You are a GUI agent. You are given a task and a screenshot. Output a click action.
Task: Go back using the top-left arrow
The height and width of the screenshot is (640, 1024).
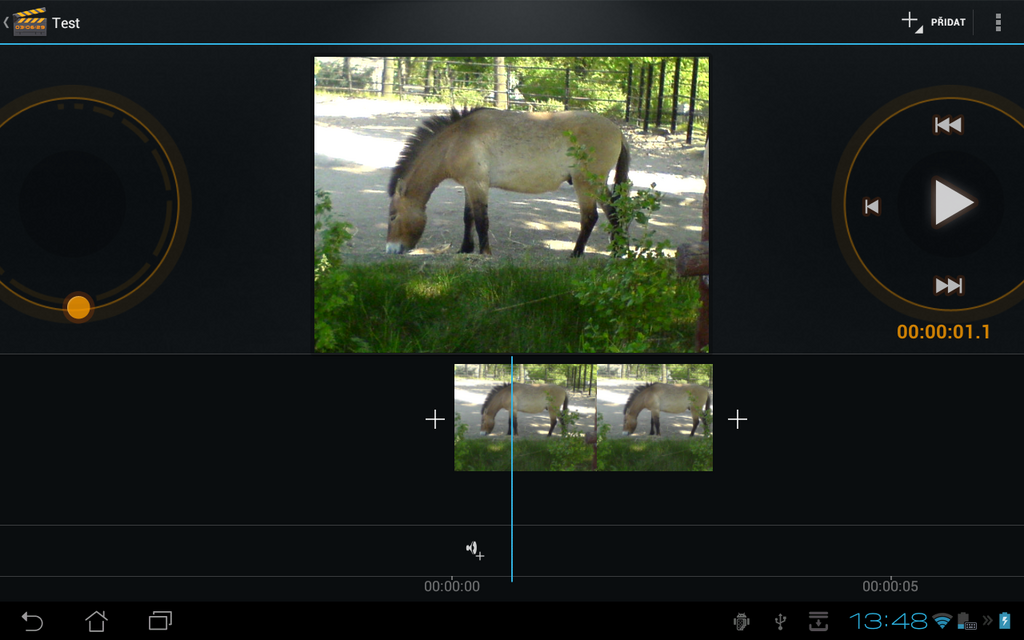click(x=8, y=22)
